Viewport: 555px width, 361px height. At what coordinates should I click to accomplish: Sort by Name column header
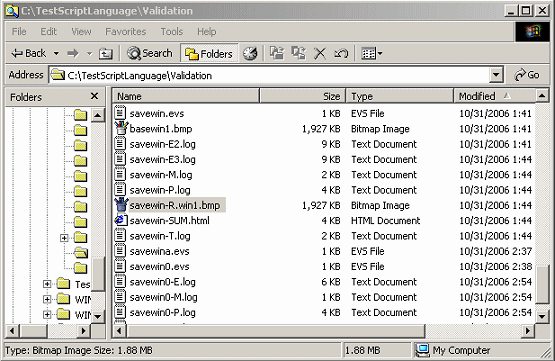click(x=186, y=96)
